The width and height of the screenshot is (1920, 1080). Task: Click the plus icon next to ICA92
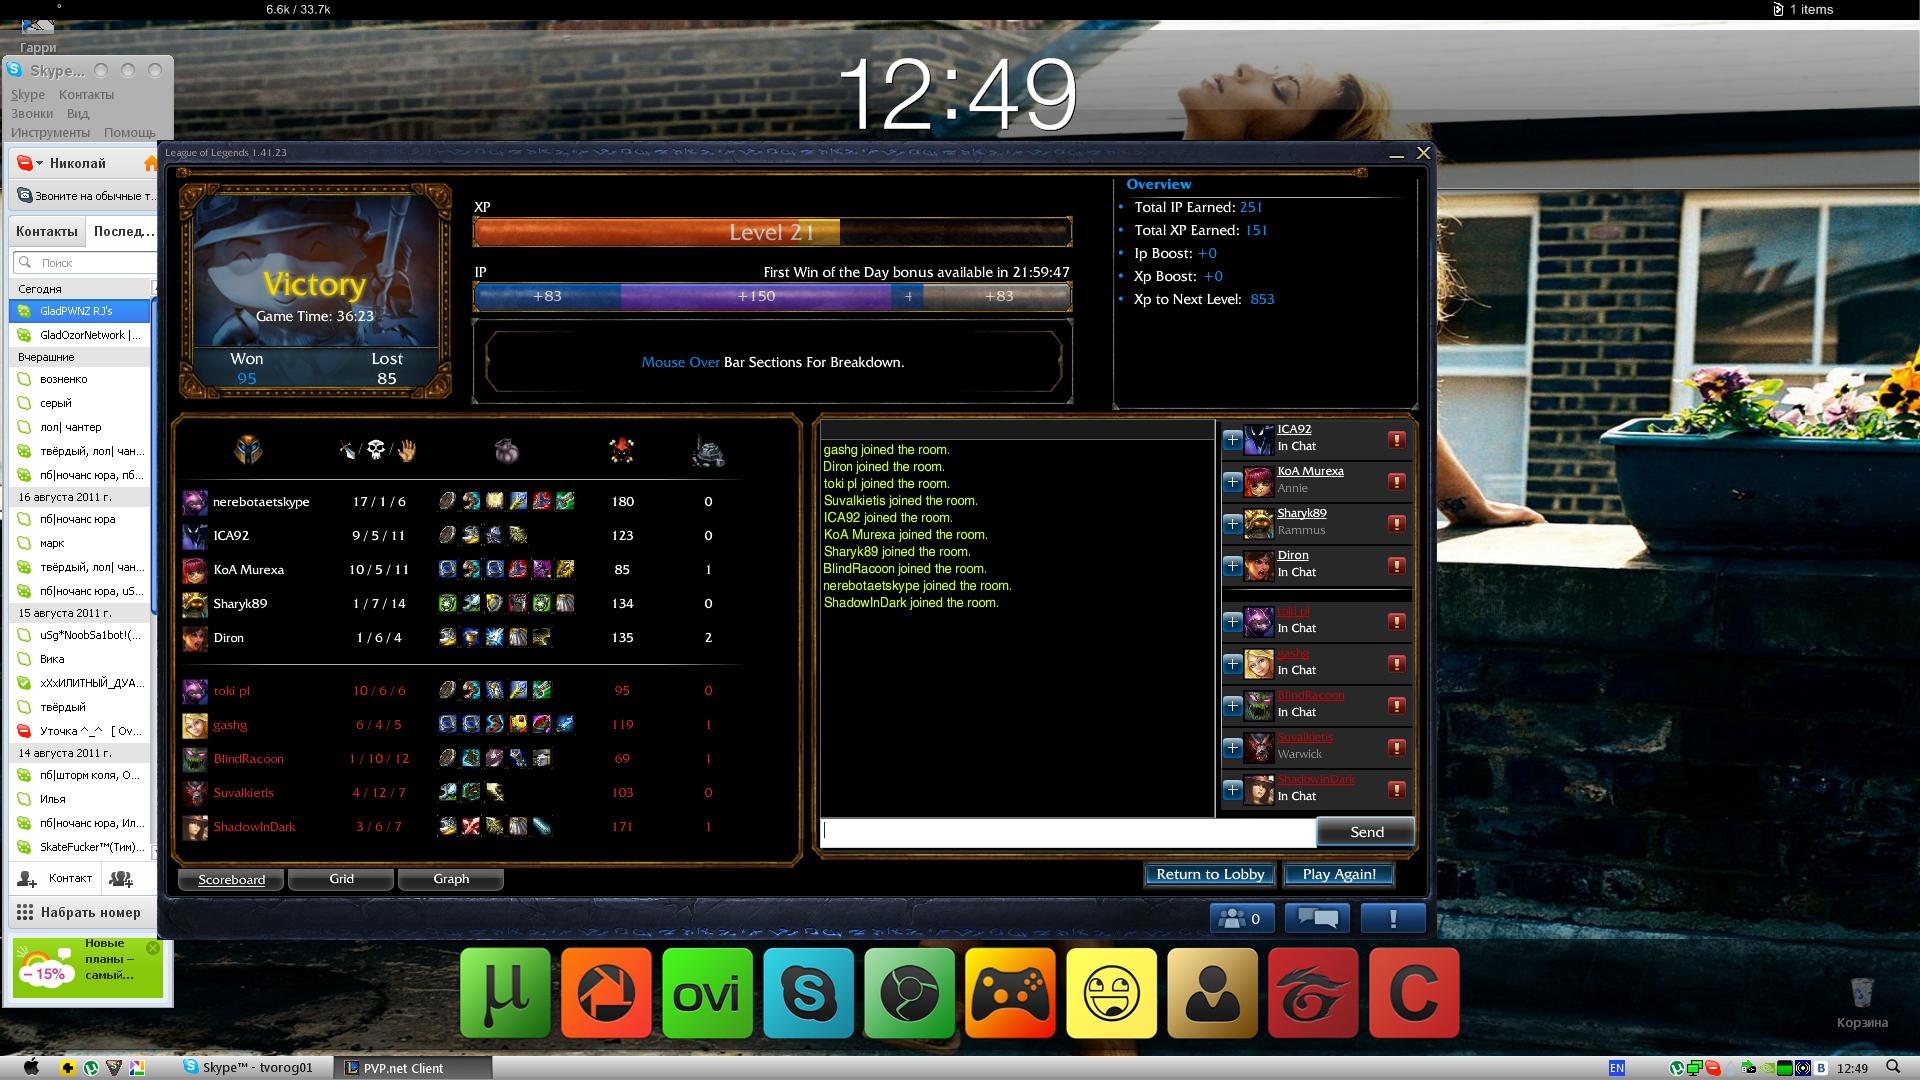(x=1232, y=439)
